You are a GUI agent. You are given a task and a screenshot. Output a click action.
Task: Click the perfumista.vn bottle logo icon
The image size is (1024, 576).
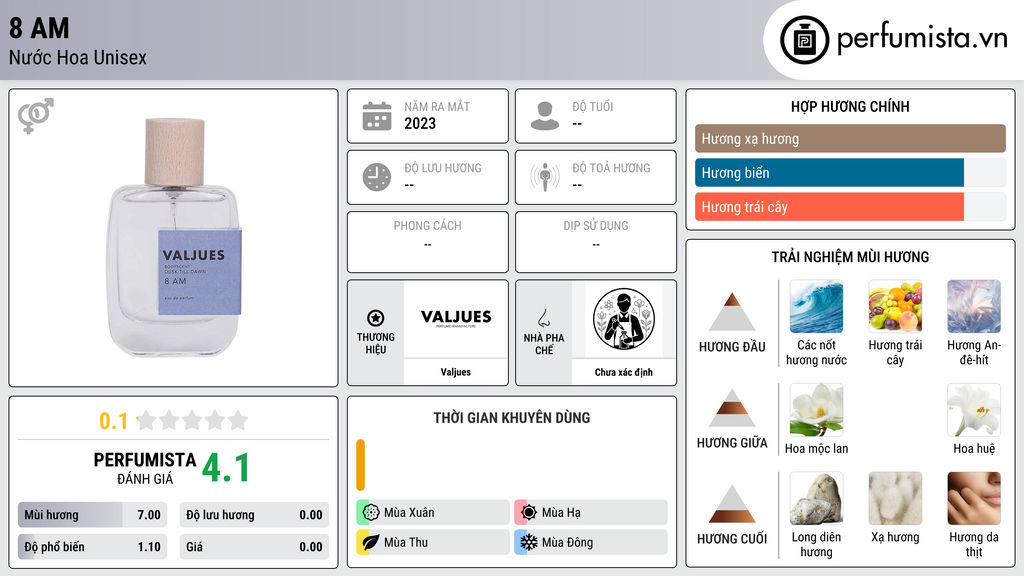click(x=804, y=40)
